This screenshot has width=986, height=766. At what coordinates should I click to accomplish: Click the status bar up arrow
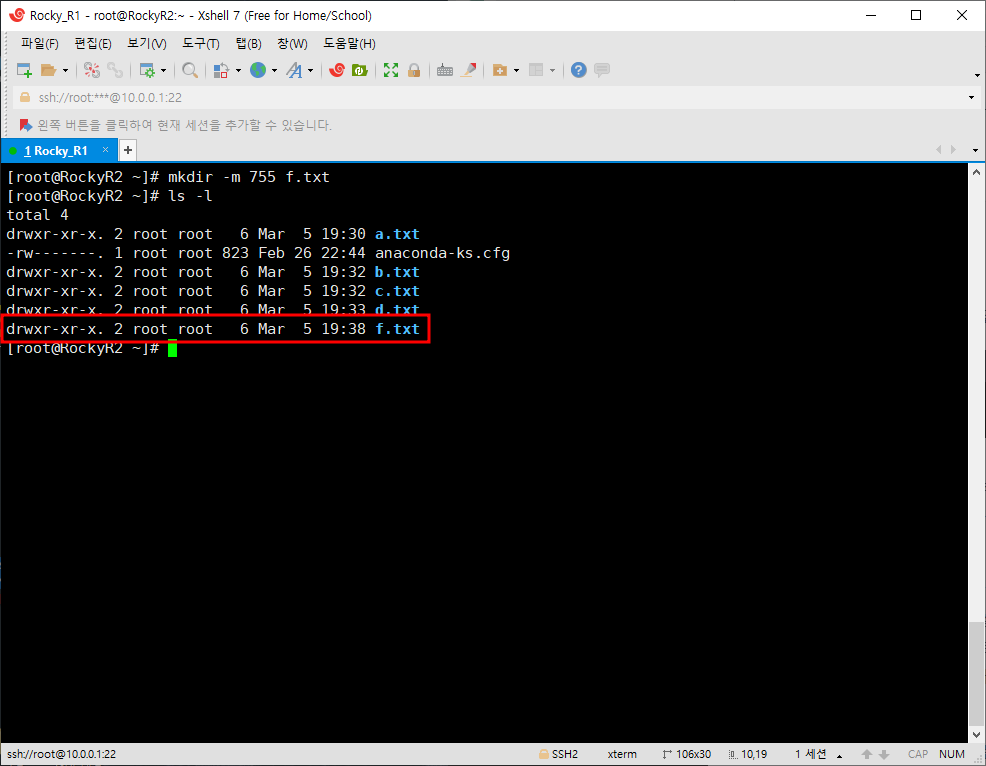coord(867,754)
